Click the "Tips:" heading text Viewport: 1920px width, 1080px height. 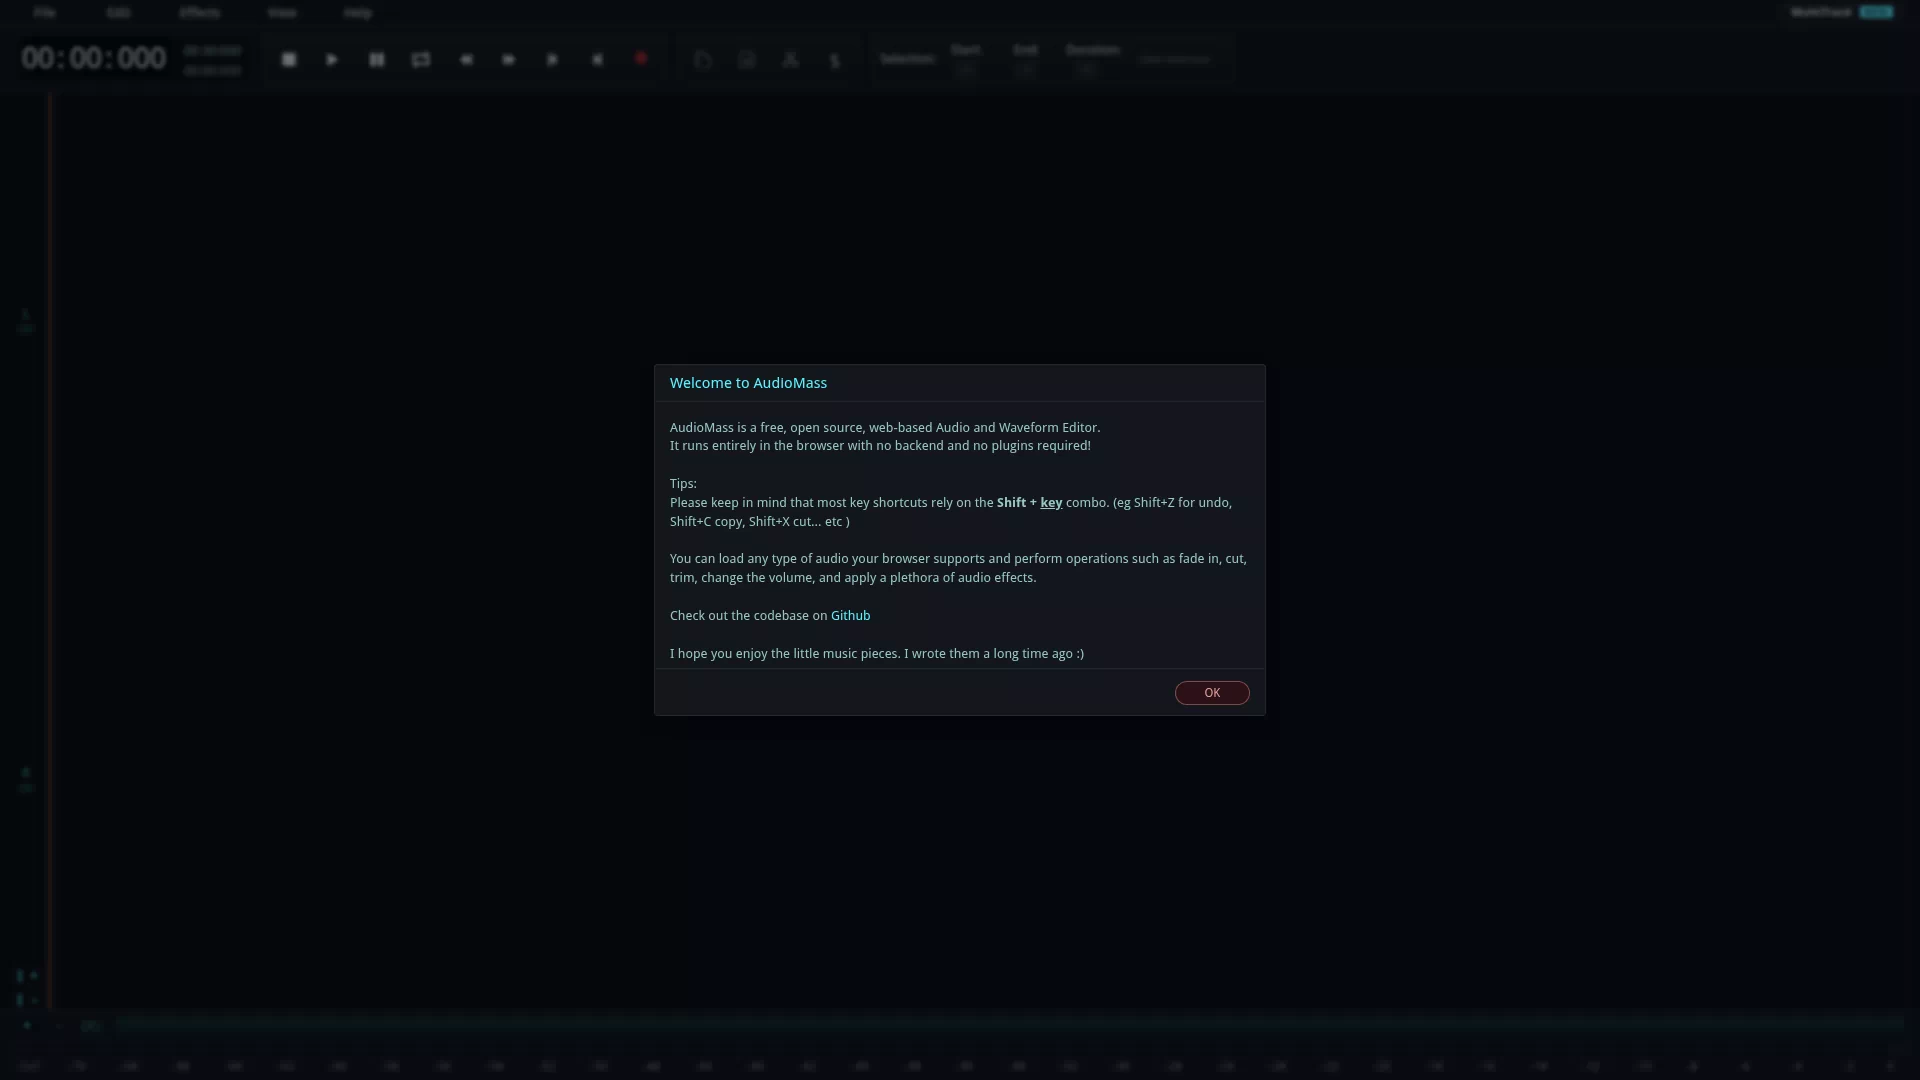683,484
